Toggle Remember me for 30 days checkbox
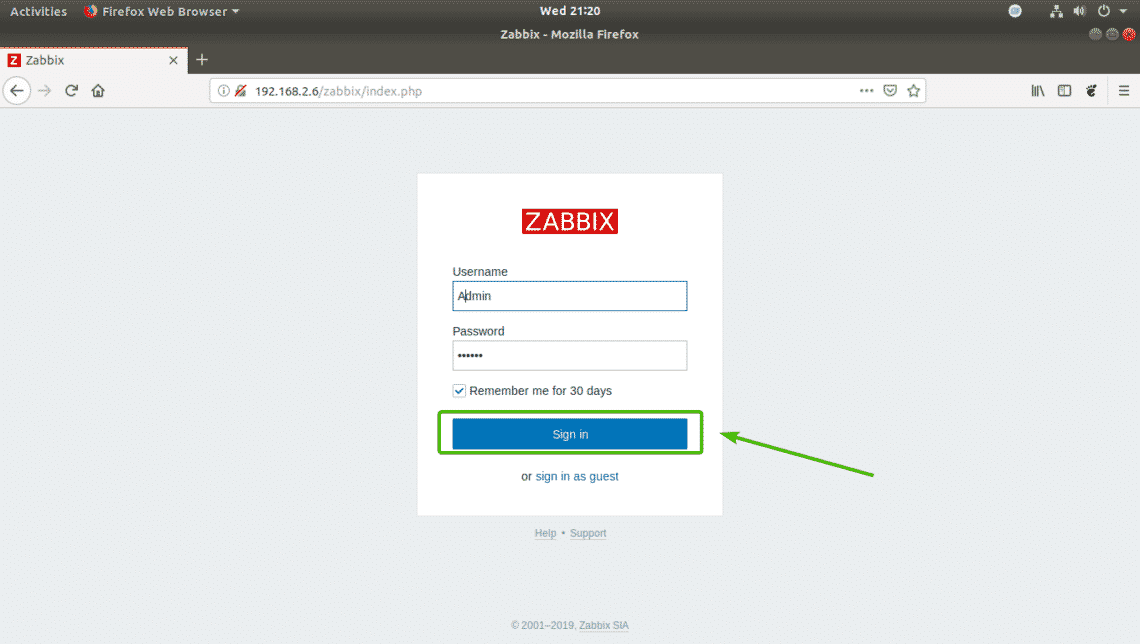The width and height of the screenshot is (1140, 644). point(459,391)
